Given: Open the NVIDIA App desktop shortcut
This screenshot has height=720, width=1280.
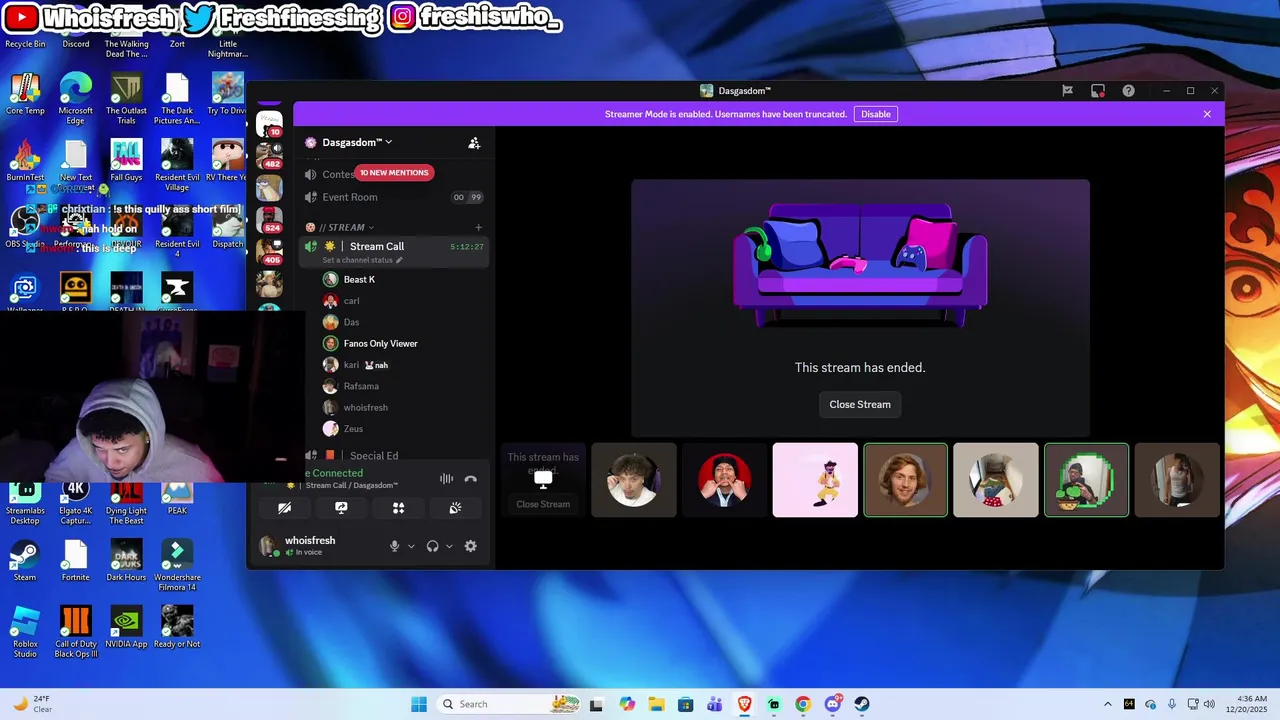Looking at the screenshot, I should (126, 626).
